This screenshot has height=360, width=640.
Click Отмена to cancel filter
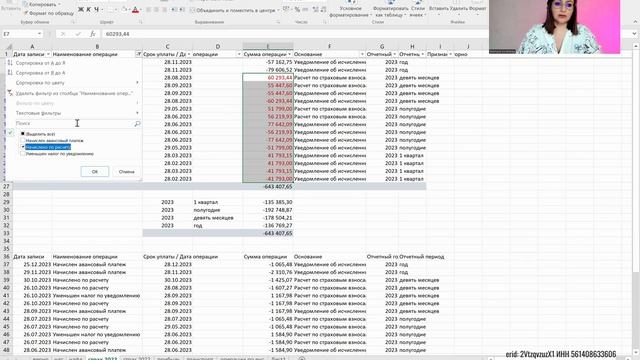(x=127, y=172)
